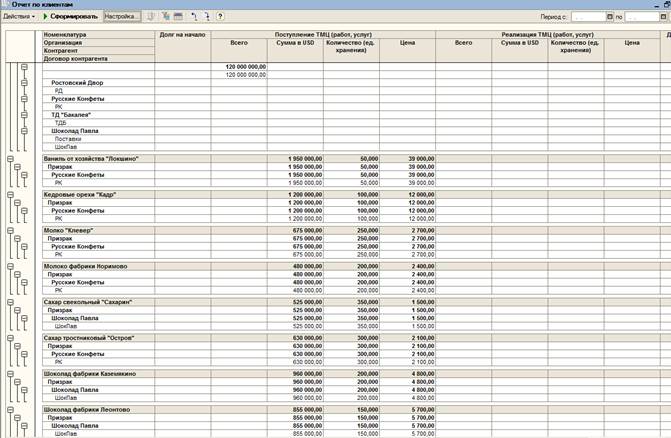Click the period start date field
671x438 pixels.
(589, 17)
